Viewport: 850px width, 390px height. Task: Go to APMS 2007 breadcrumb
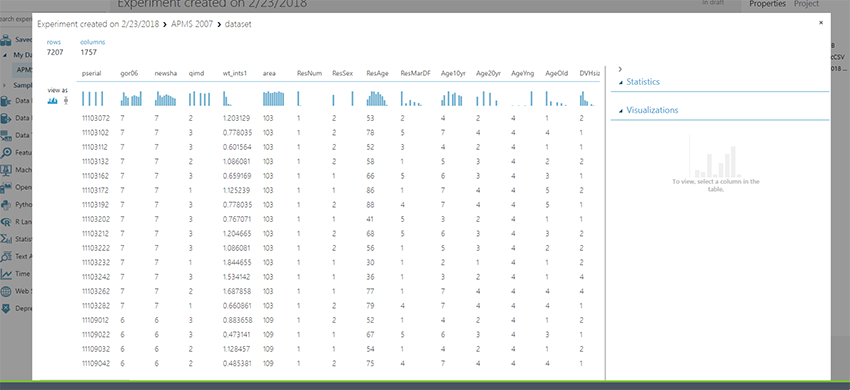pyautogui.click(x=191, y=24)
